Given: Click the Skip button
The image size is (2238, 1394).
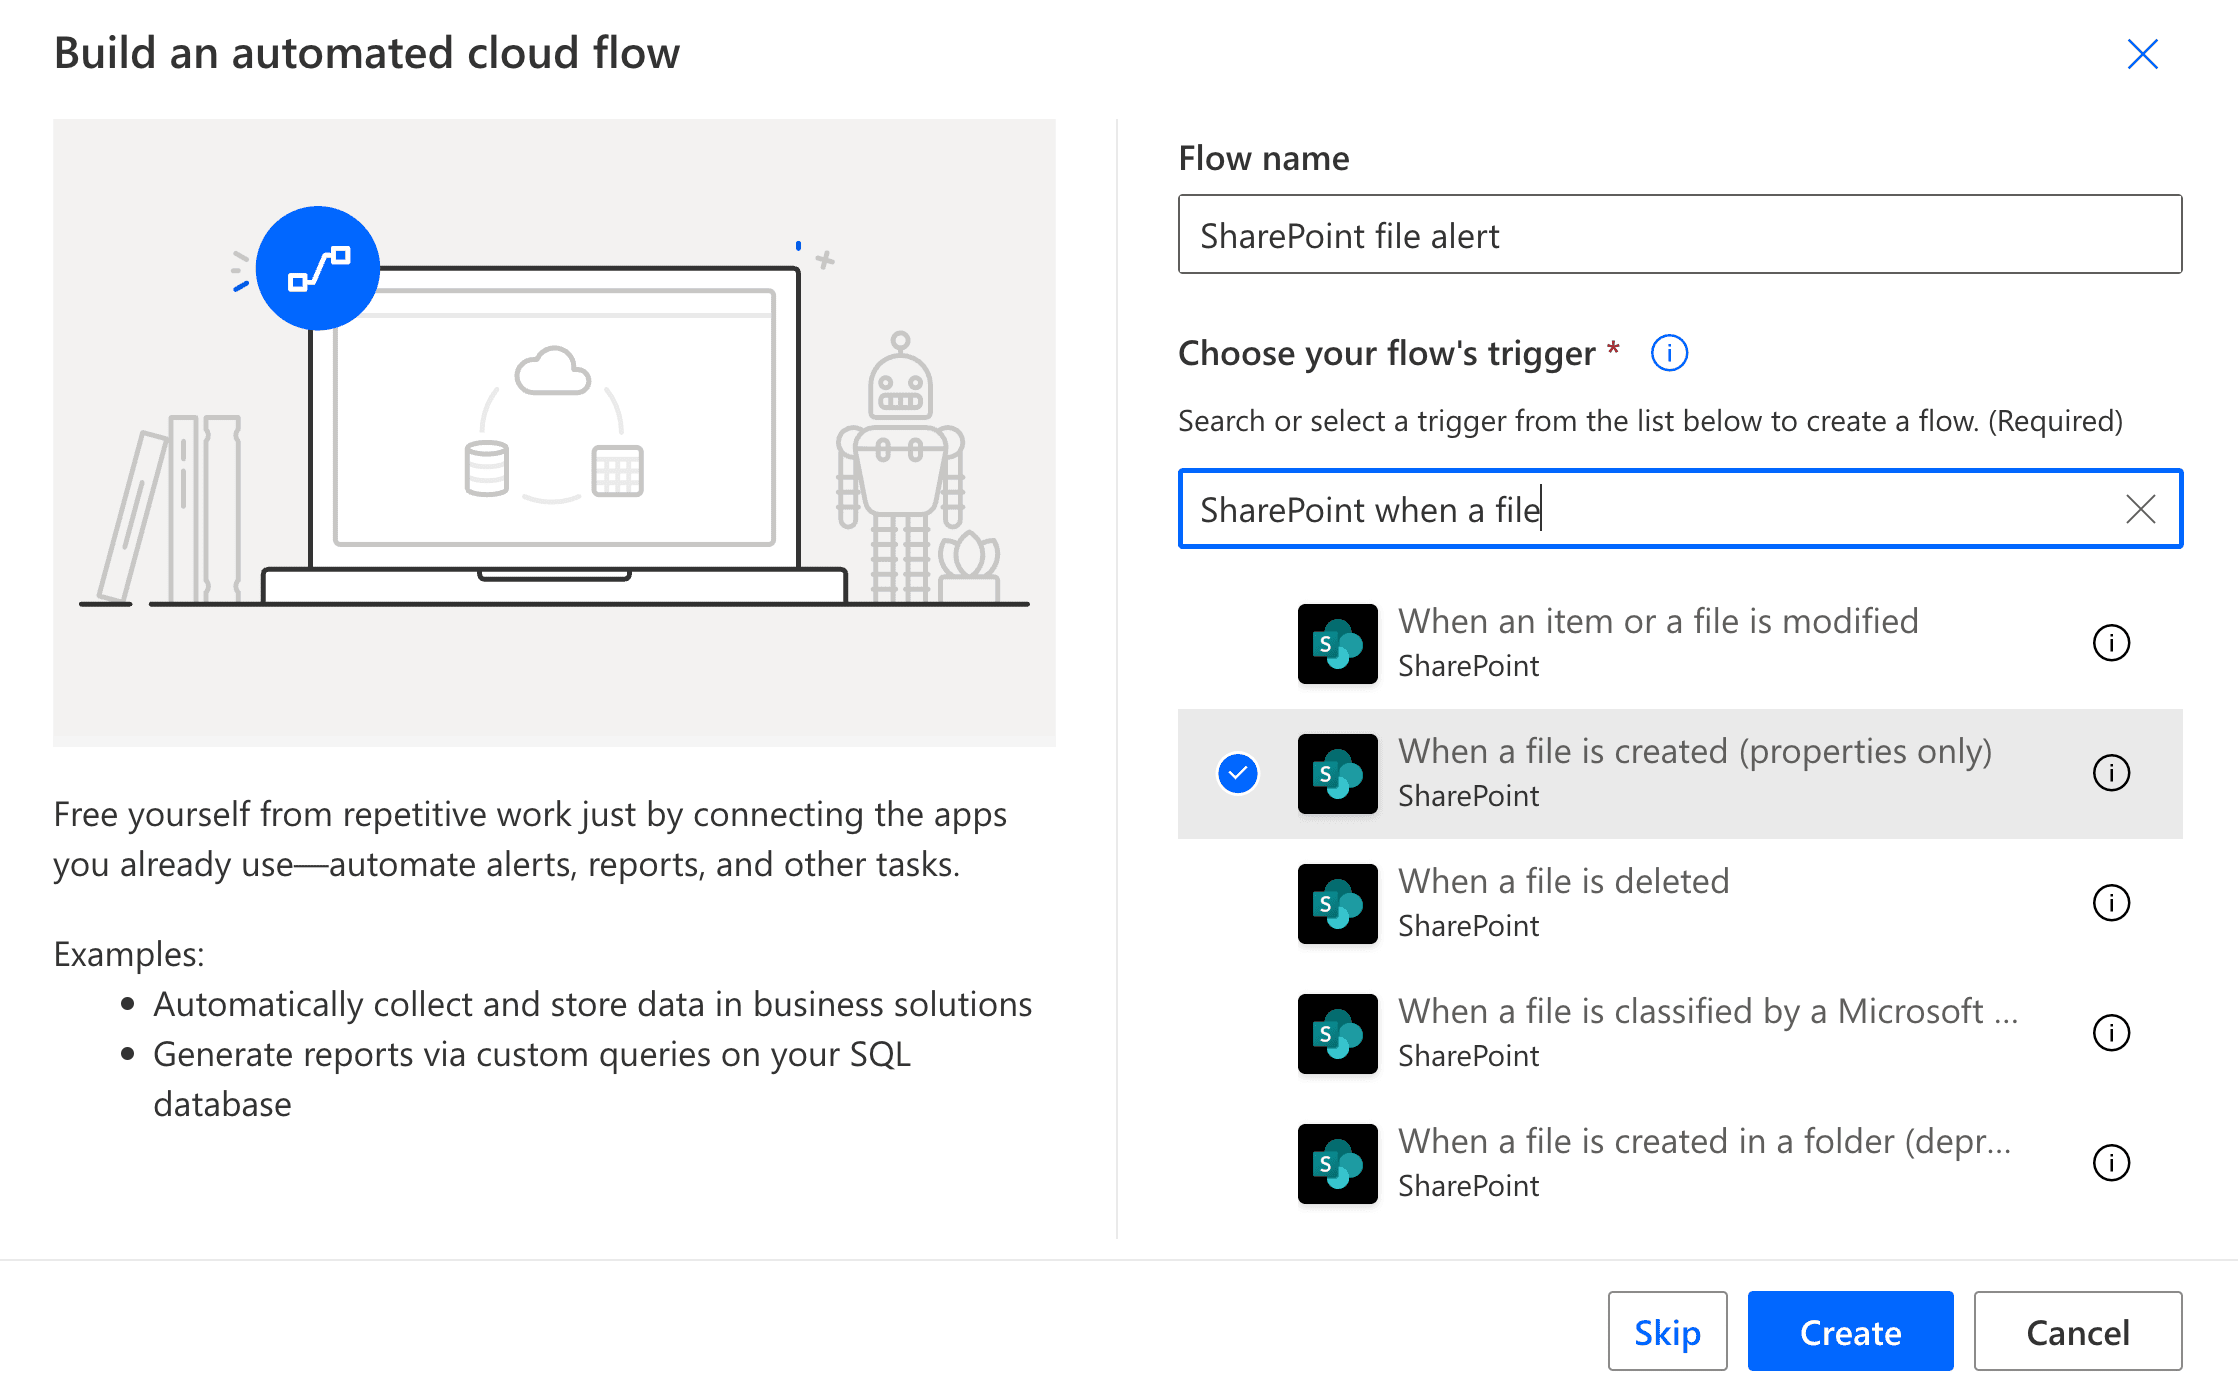Looking at the screenshot, I should coord(1667,1331).
